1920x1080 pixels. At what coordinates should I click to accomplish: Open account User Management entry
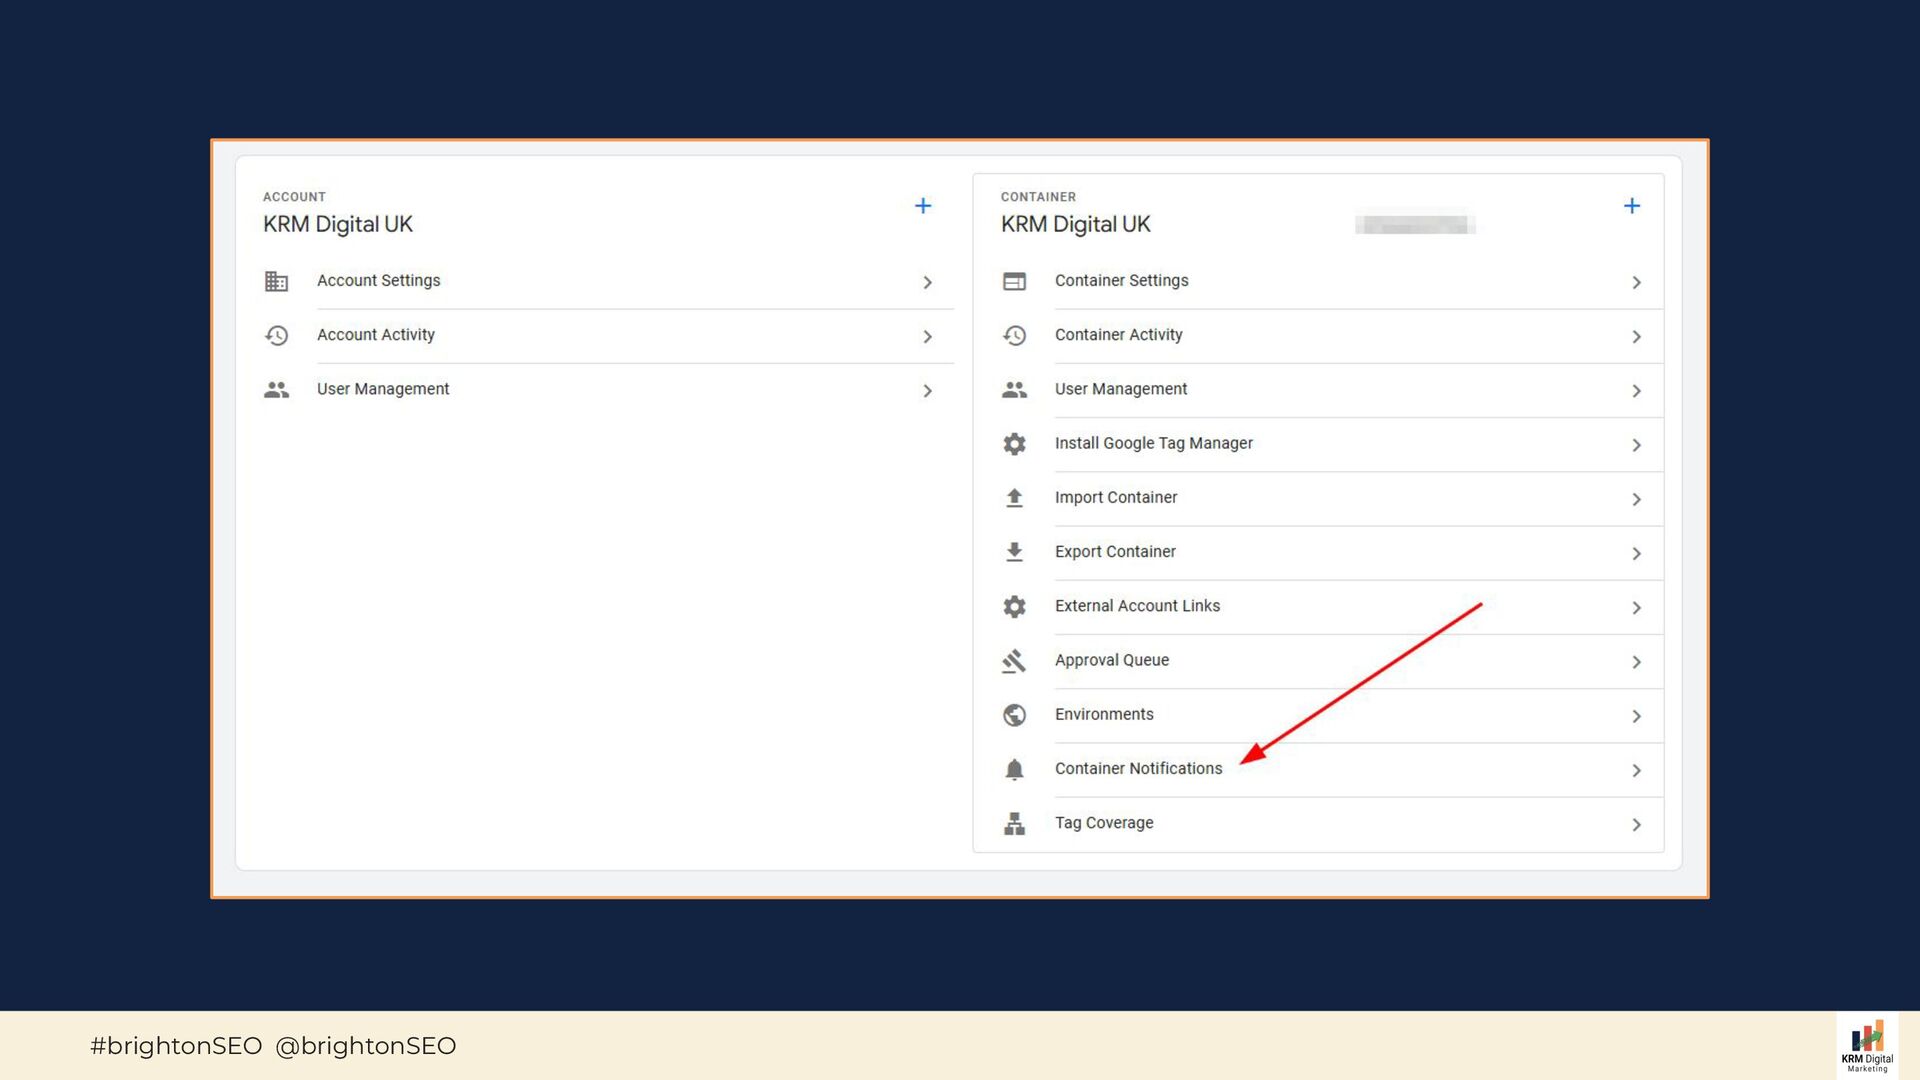tap(383, 389)
